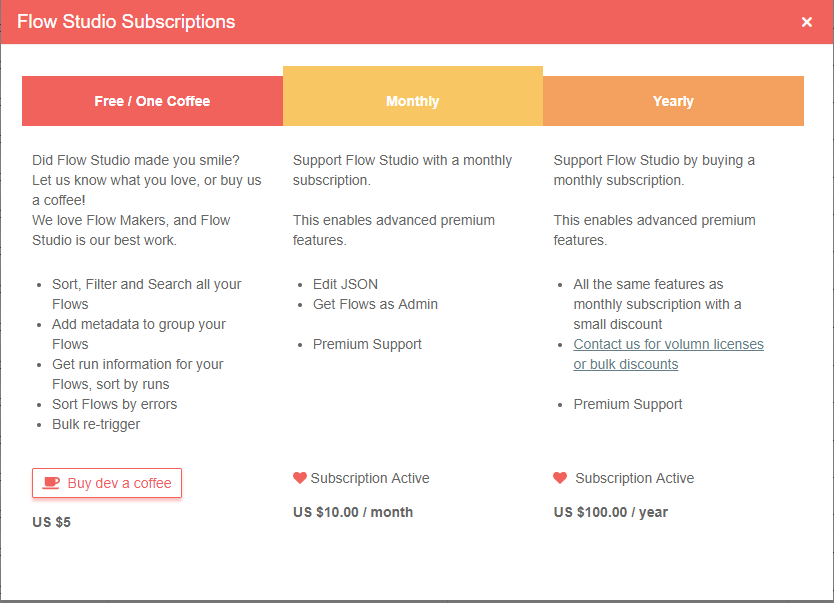
Task: Select the Free / One Coffee header
Action: (152, 101)
